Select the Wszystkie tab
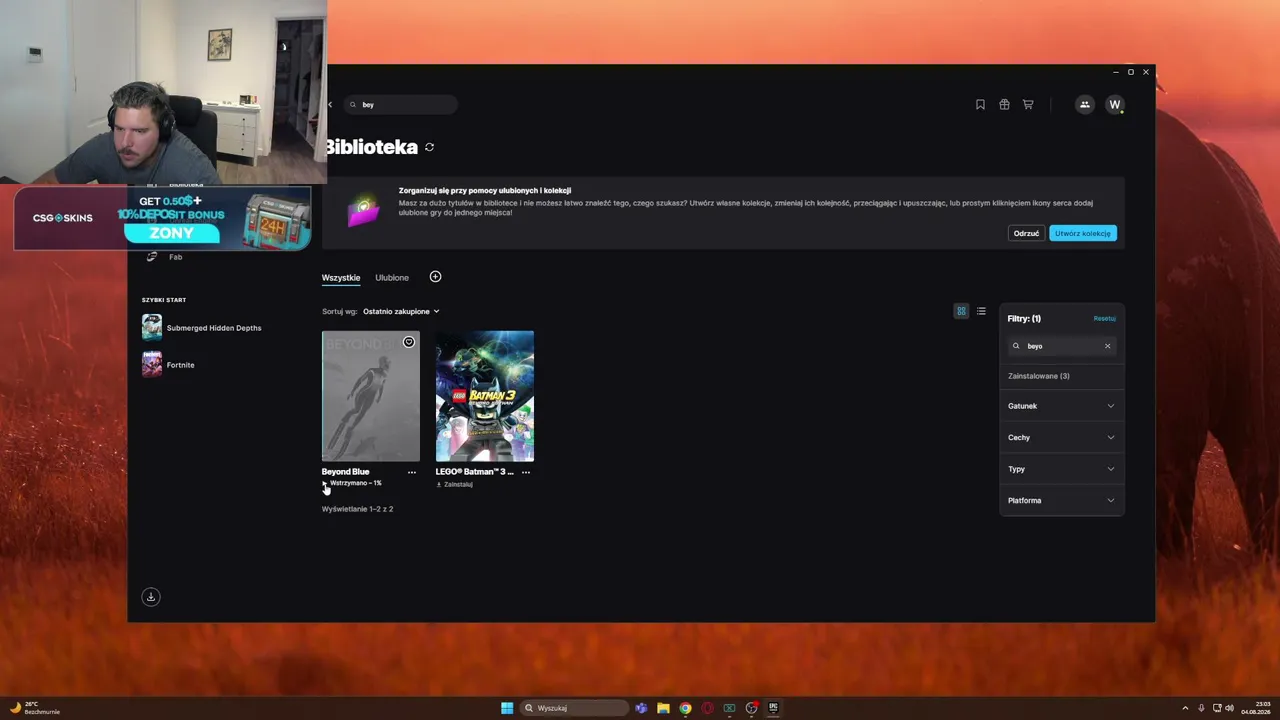The height and width of the screenshot is (720, 1280). [341, 278]
